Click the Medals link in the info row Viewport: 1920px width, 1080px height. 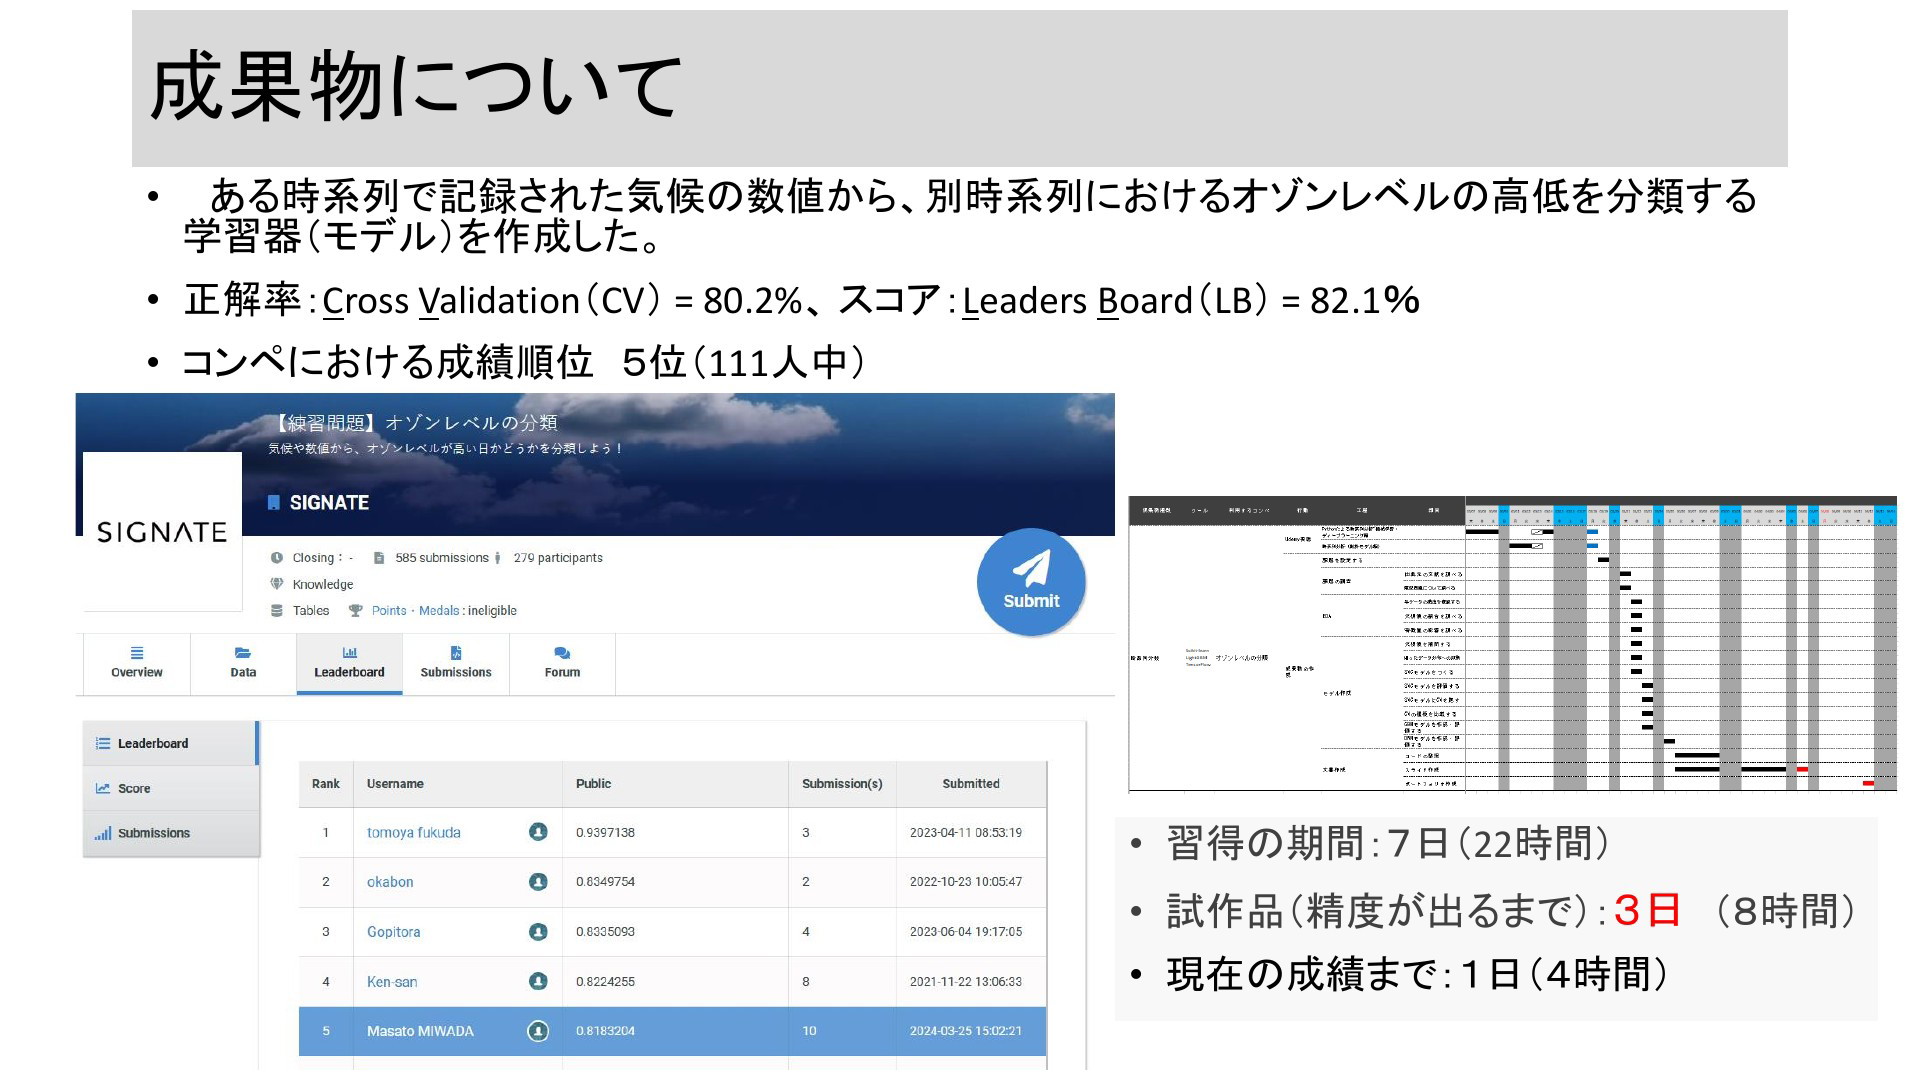coord(439,611)
